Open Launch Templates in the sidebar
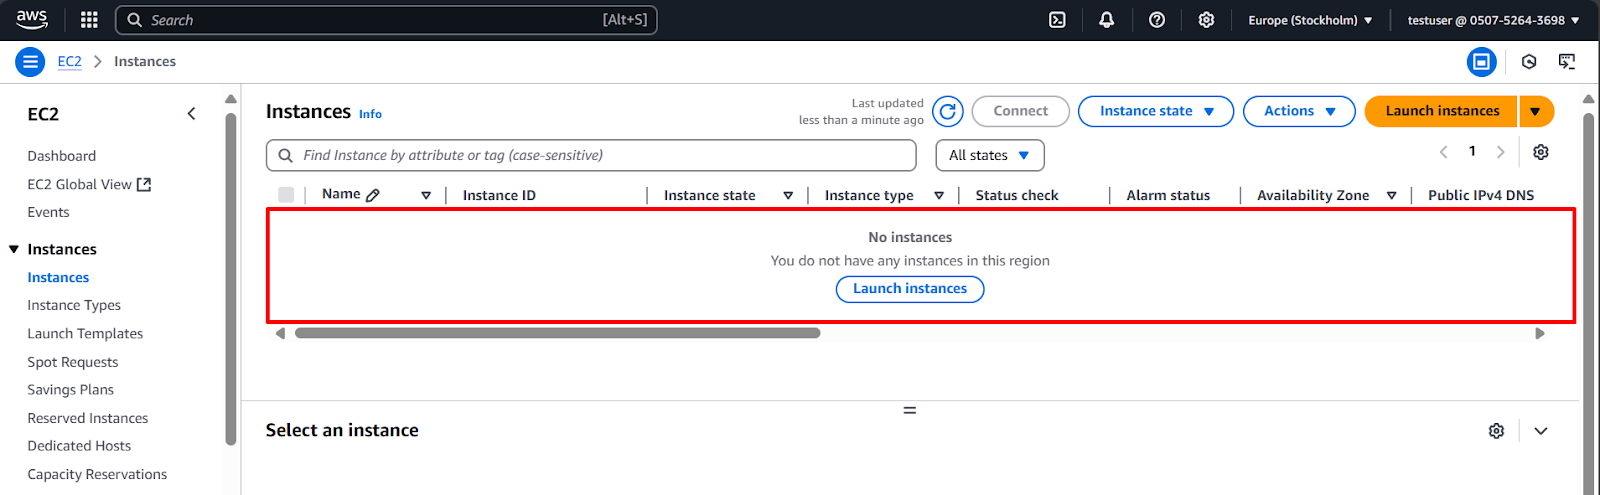 click(x=85, y=333)
